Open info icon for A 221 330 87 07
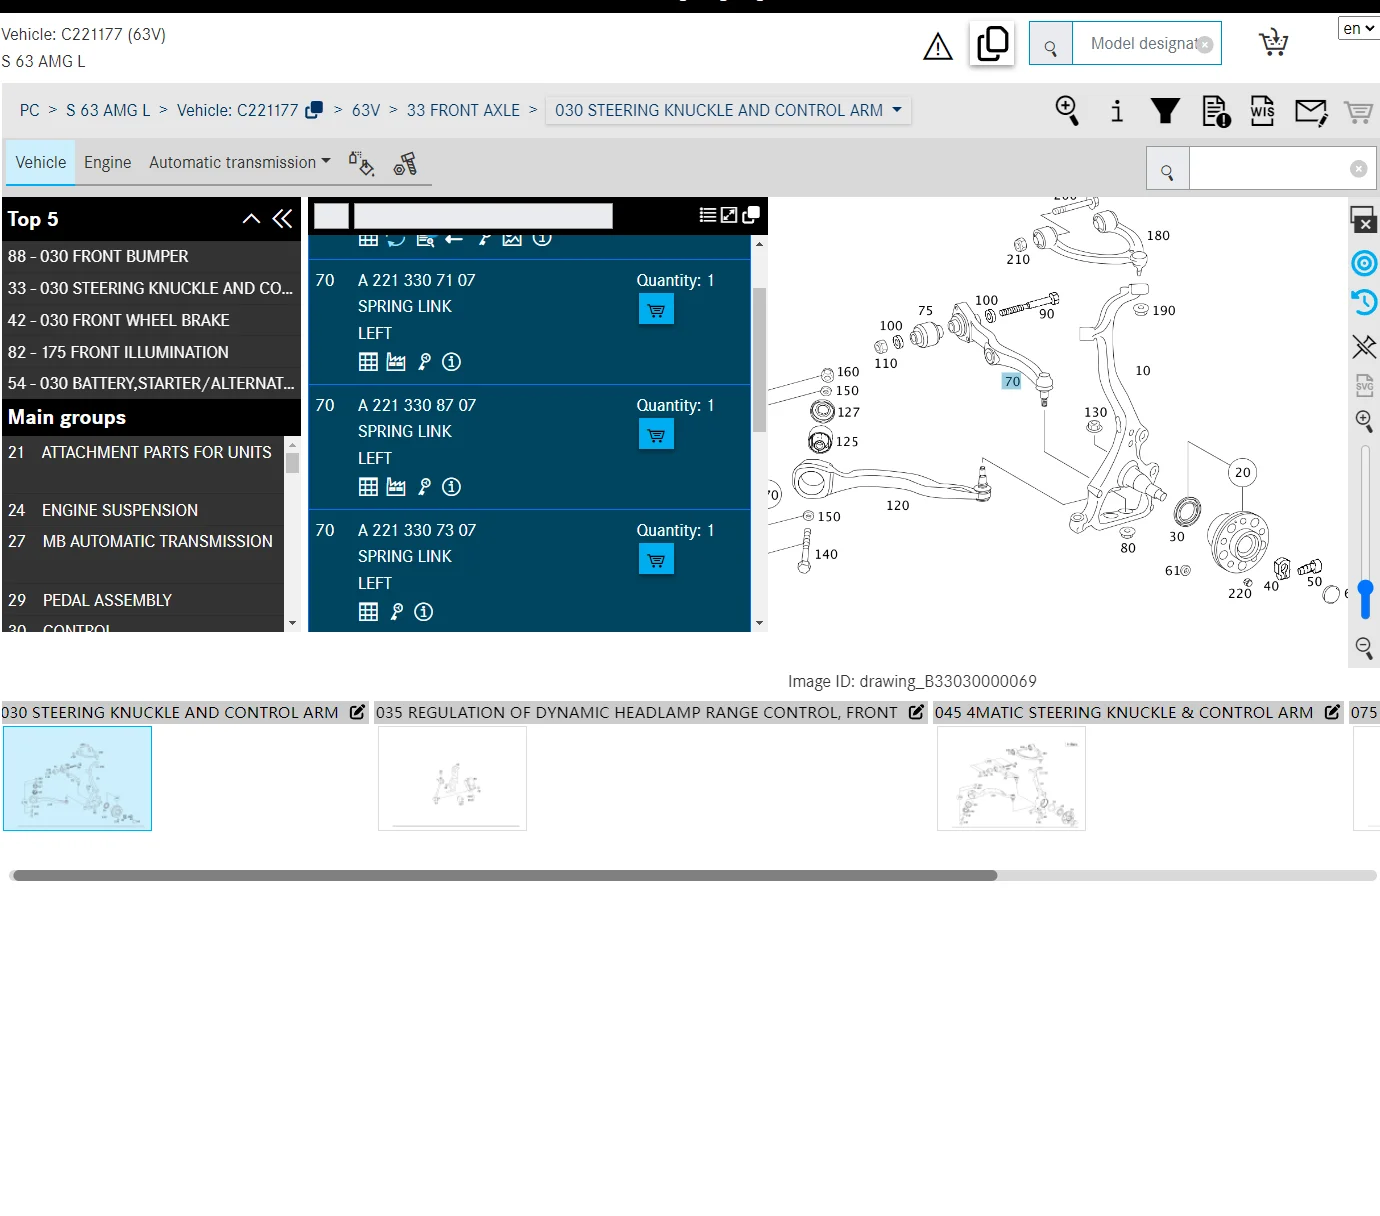Viewport: 1380px width, 1216px height. (452, 487)
